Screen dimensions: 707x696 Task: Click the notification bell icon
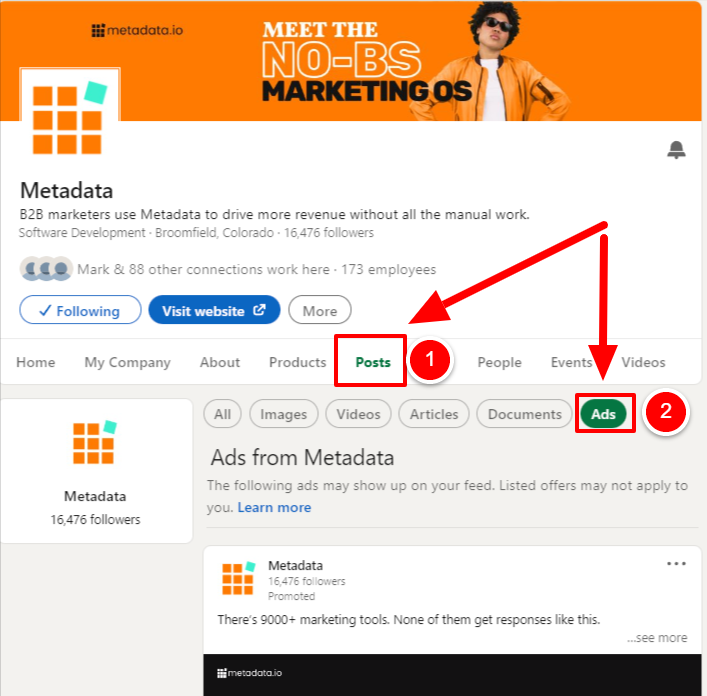[x=676, y=150]
